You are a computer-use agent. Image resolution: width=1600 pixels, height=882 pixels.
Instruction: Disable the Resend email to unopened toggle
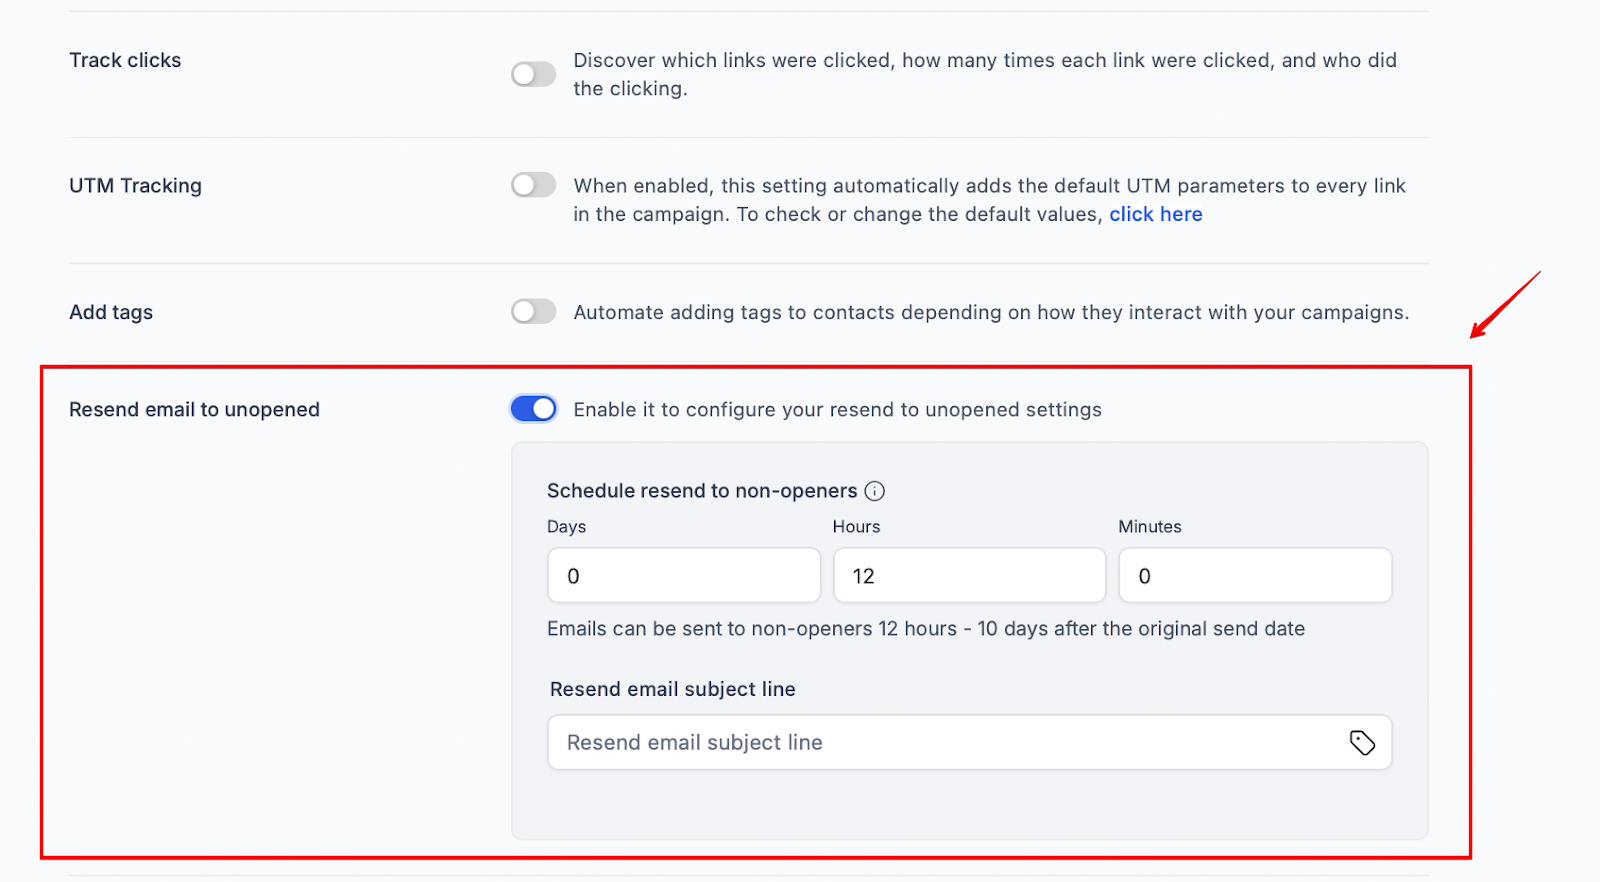point(533,409)
